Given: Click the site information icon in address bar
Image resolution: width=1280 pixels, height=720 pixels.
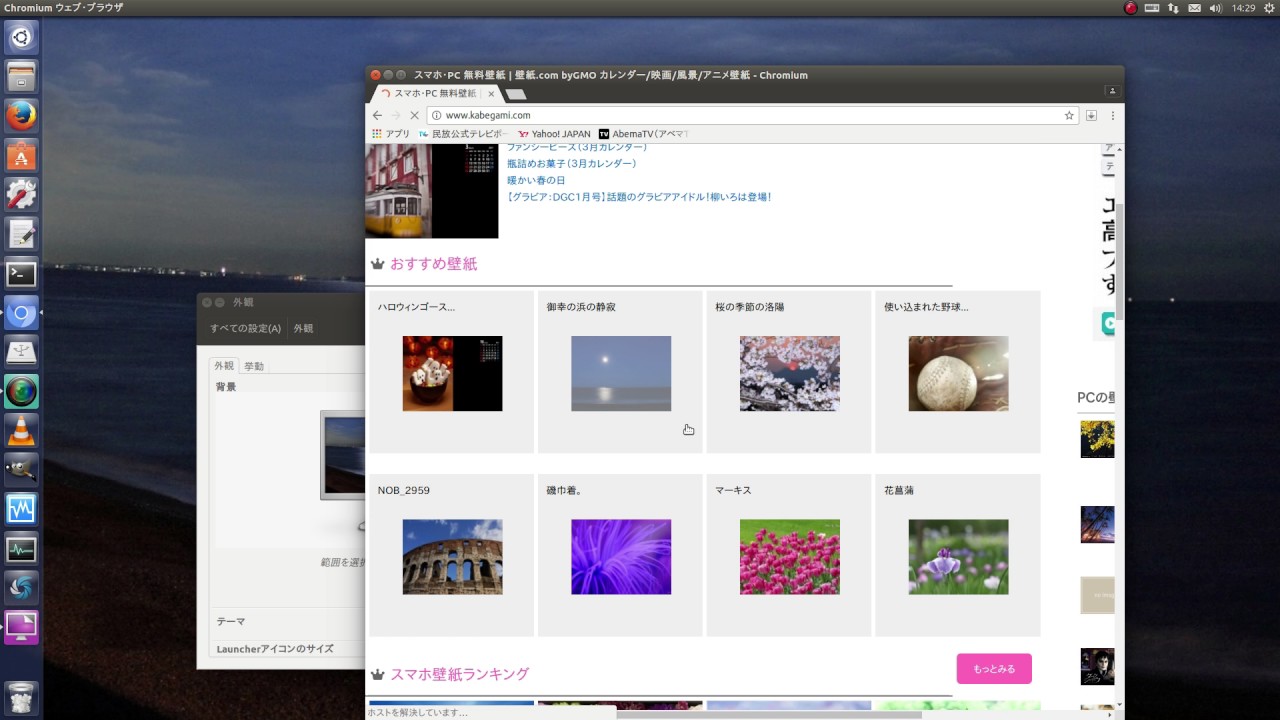Looking at the screenshot, I should 436,115.
